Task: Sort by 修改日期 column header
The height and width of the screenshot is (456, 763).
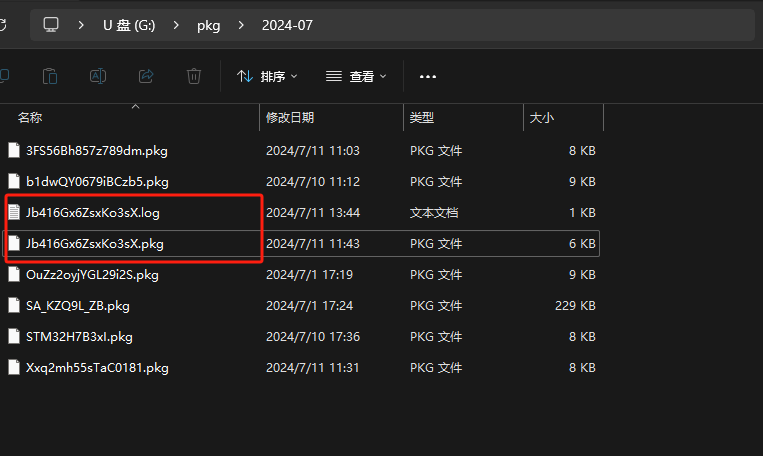Action: pyautogui.click(x=290, y=118)
